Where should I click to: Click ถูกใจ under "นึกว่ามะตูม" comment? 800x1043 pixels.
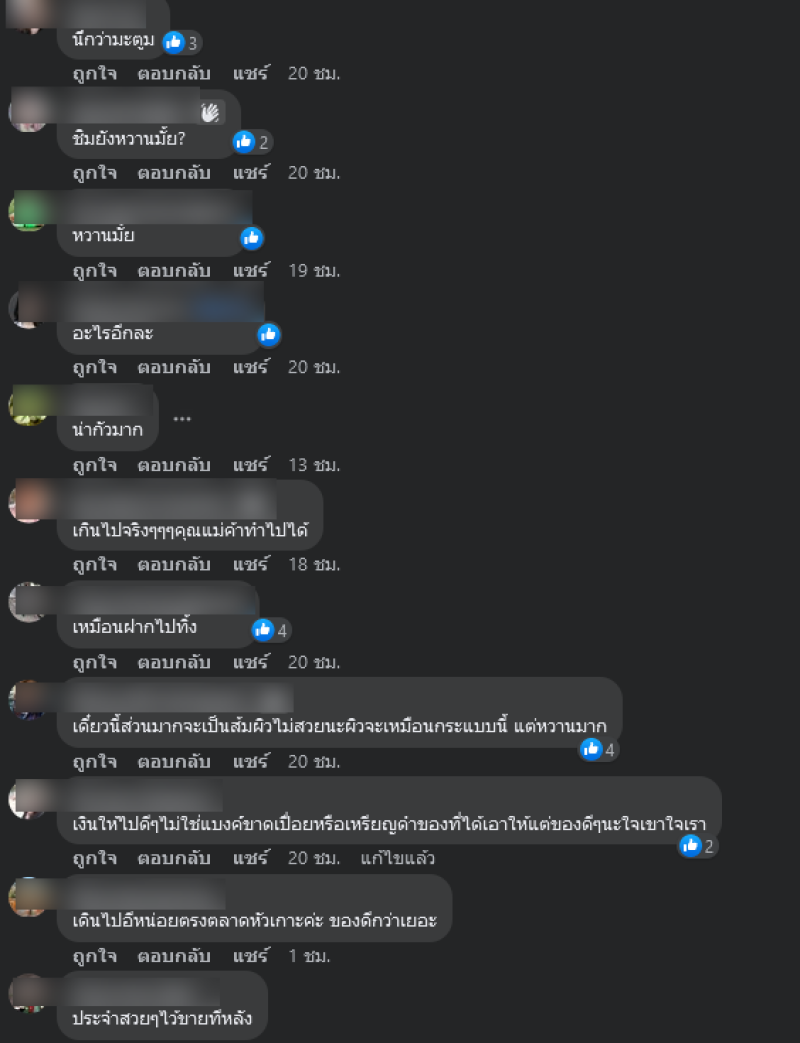[94, 73]
